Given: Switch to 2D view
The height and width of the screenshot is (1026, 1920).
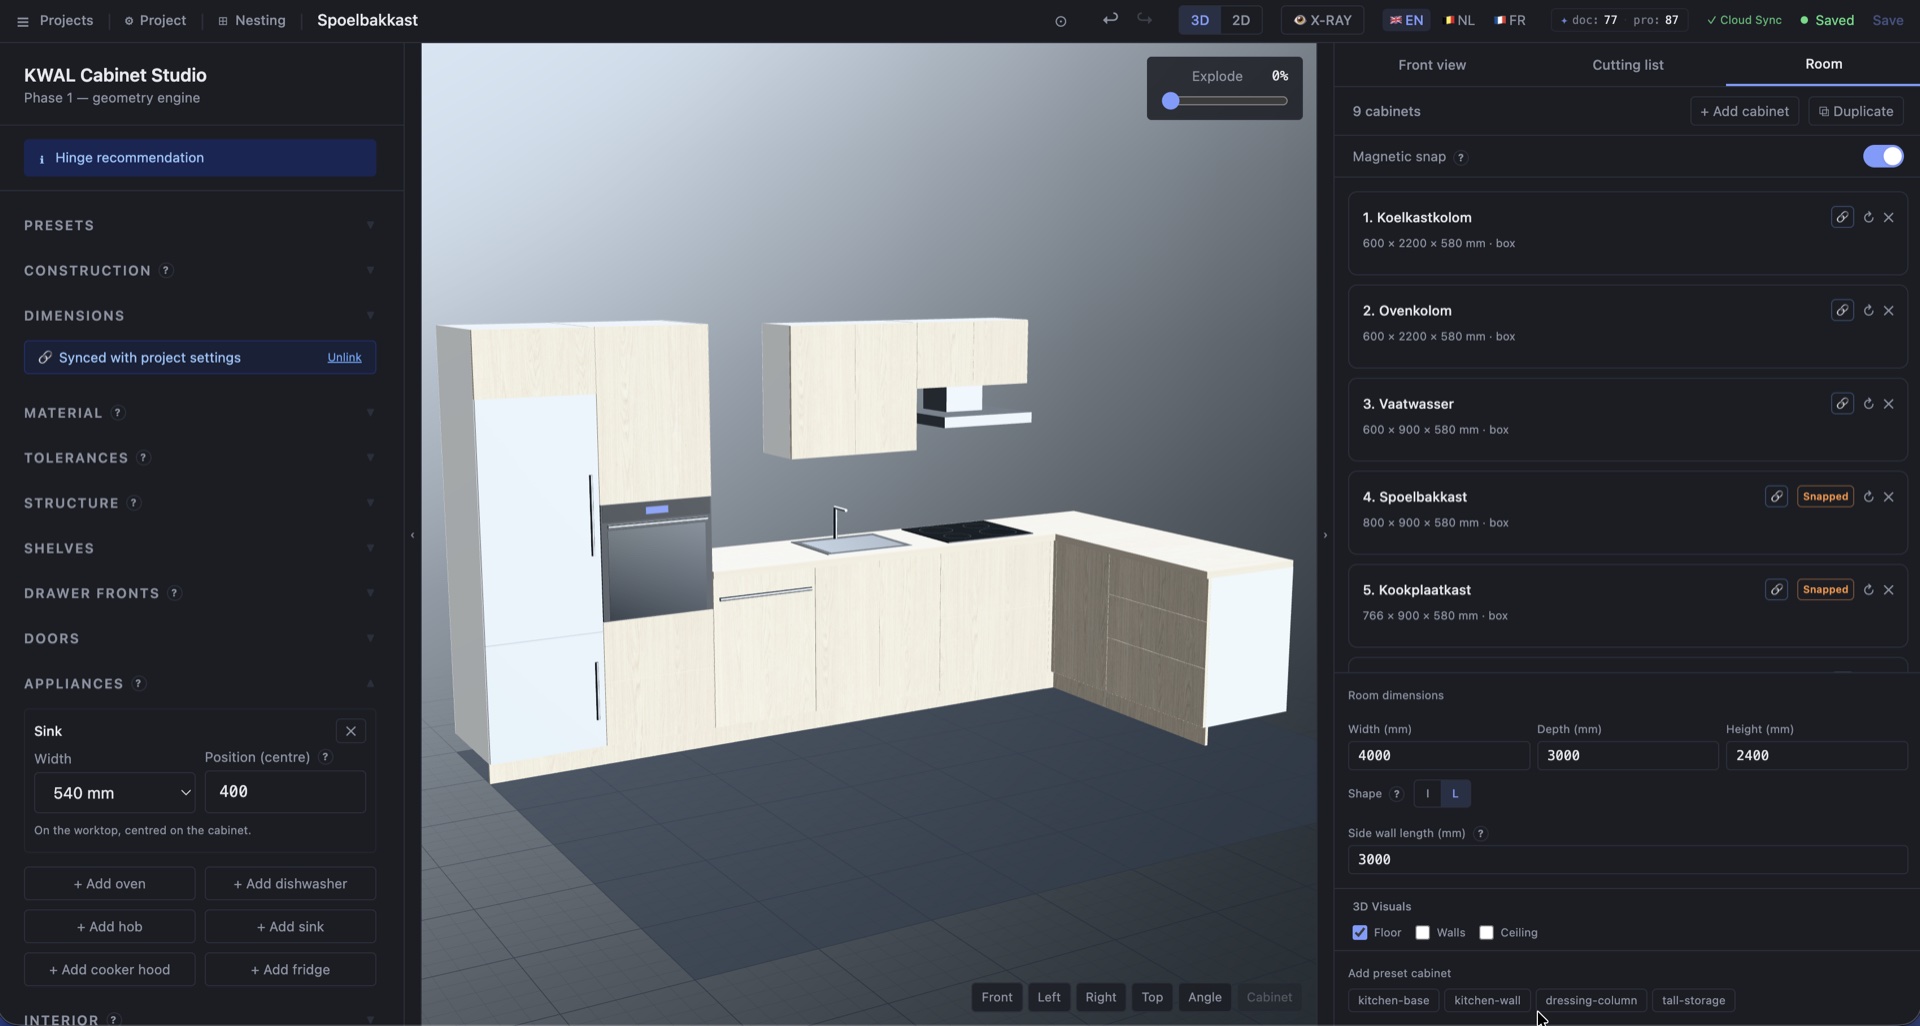Looking at the screenshot, I should pyautogui.click(x=1241, y=20).
